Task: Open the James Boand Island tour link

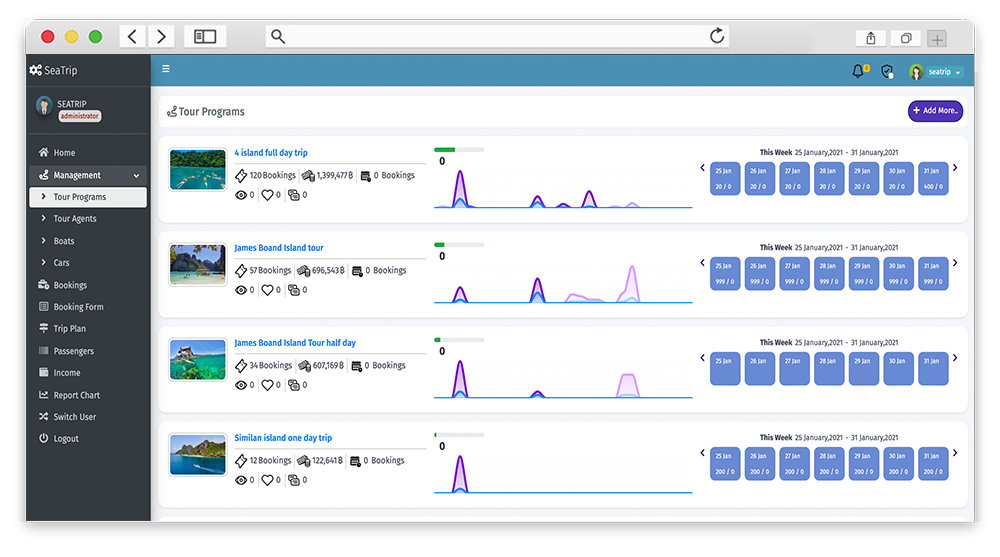Action: pos(279,248)
